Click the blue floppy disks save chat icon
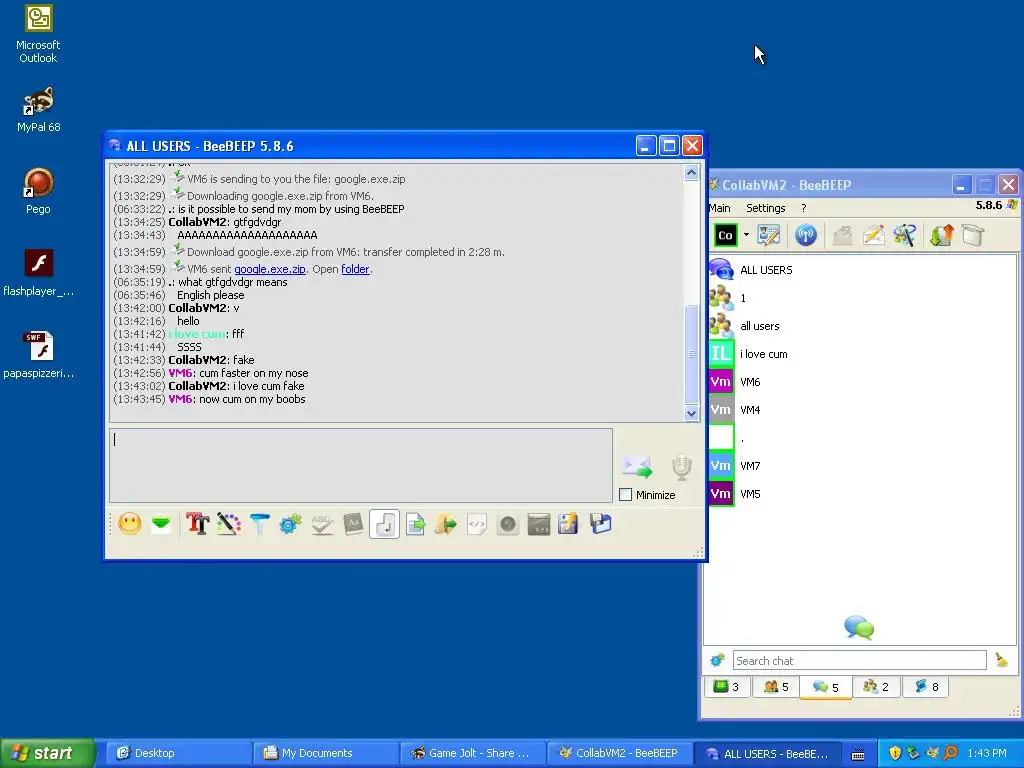Screen dimensions: 1024x768 pyautogui.click(x=600, y=524)
